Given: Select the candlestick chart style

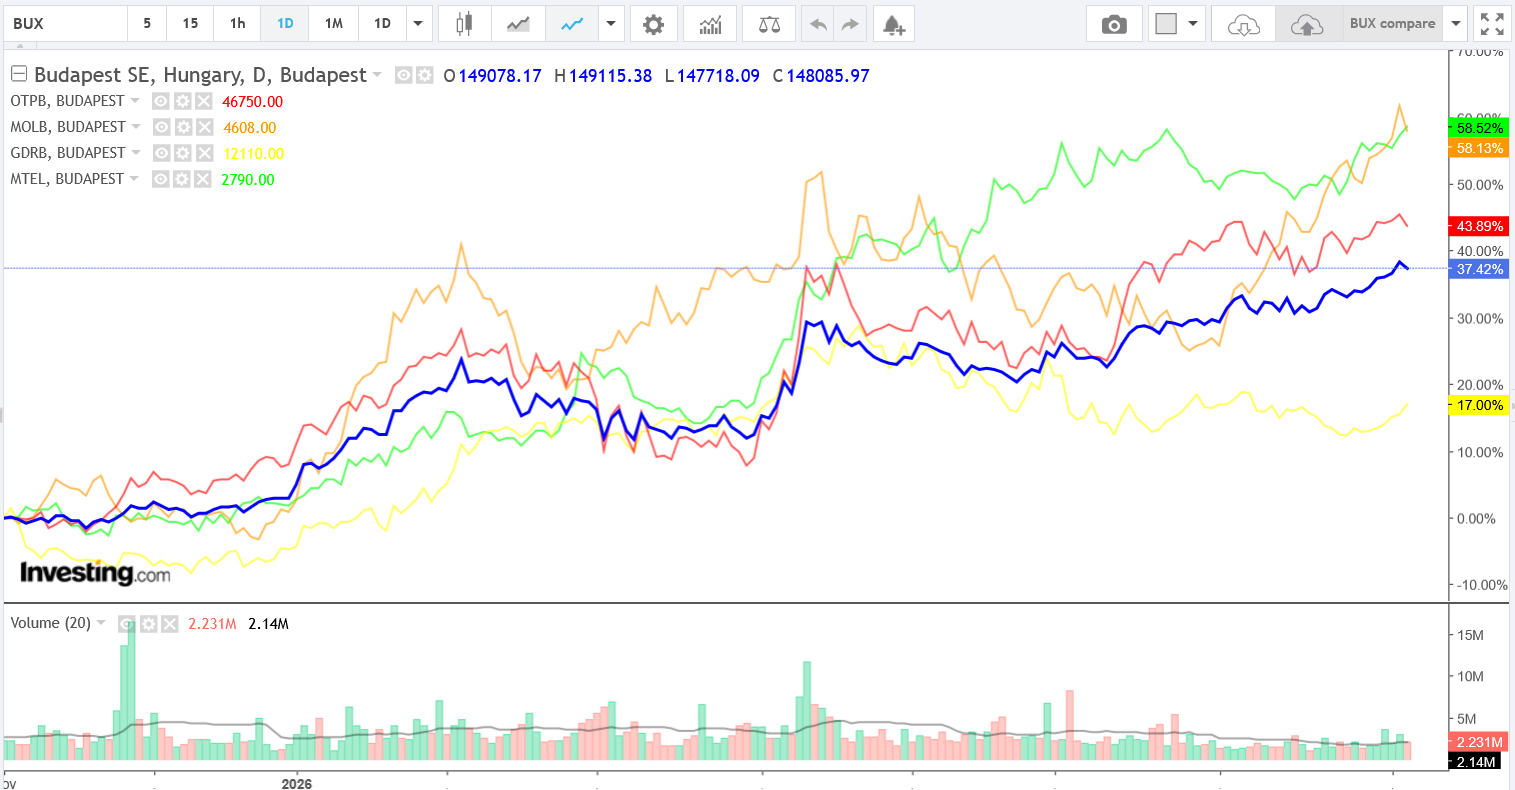Looking at the screenshot, I should tap(463, 24).
